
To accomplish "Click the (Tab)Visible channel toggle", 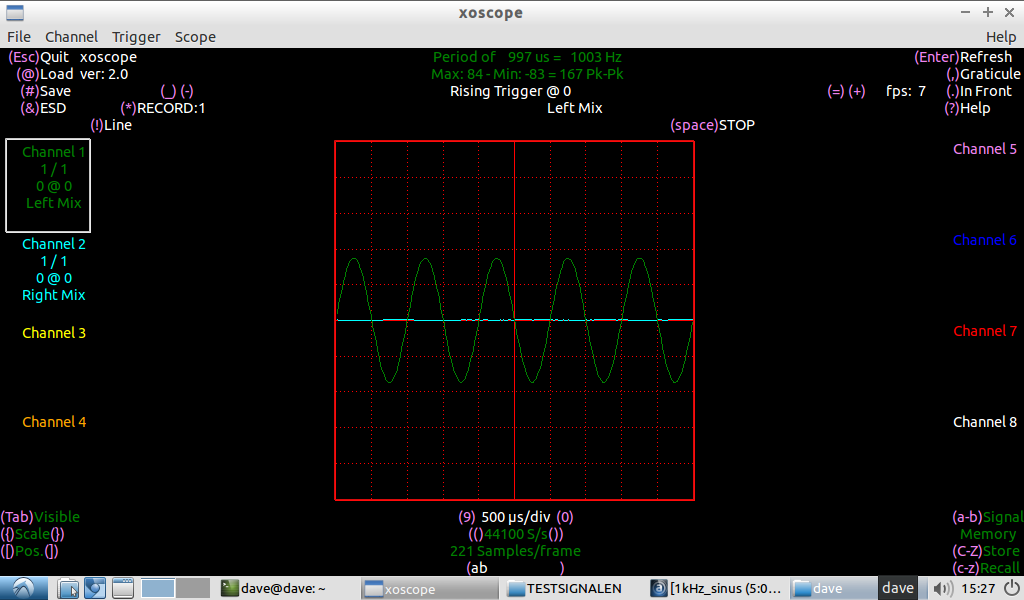I will [40, 517].
